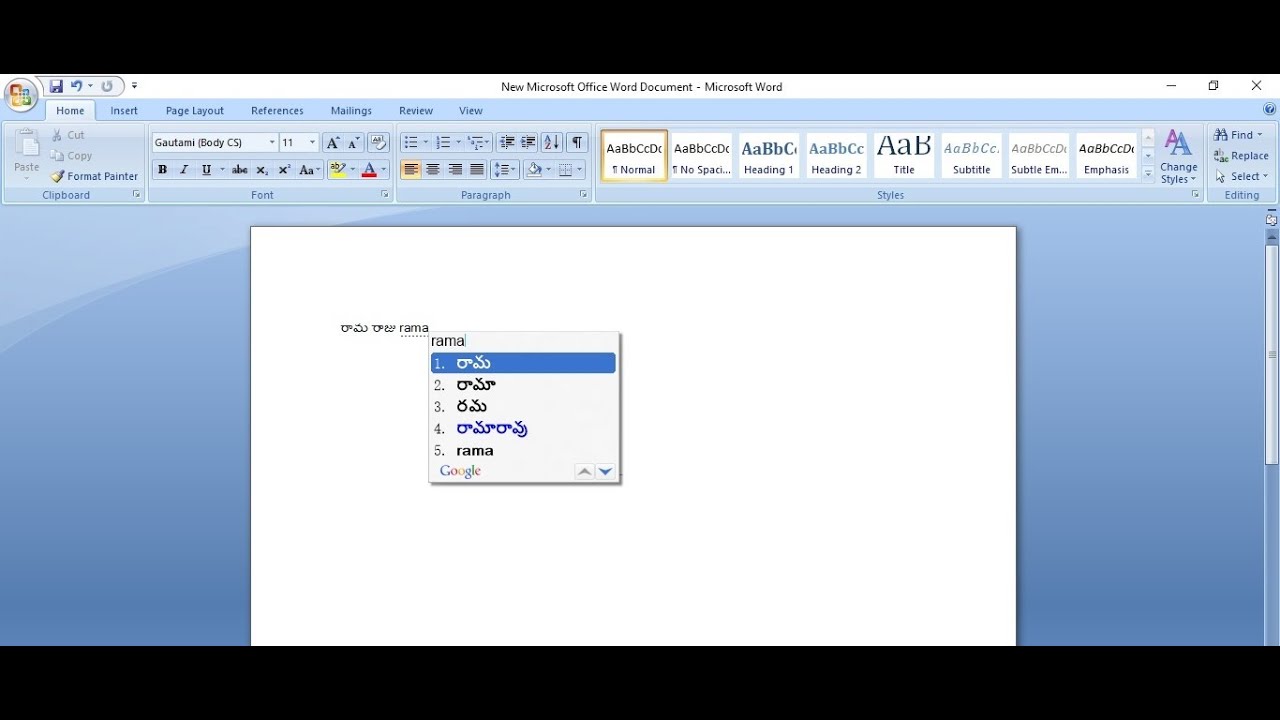Undo the last action
Viewport: 1280px width, 720px height.
76,87
